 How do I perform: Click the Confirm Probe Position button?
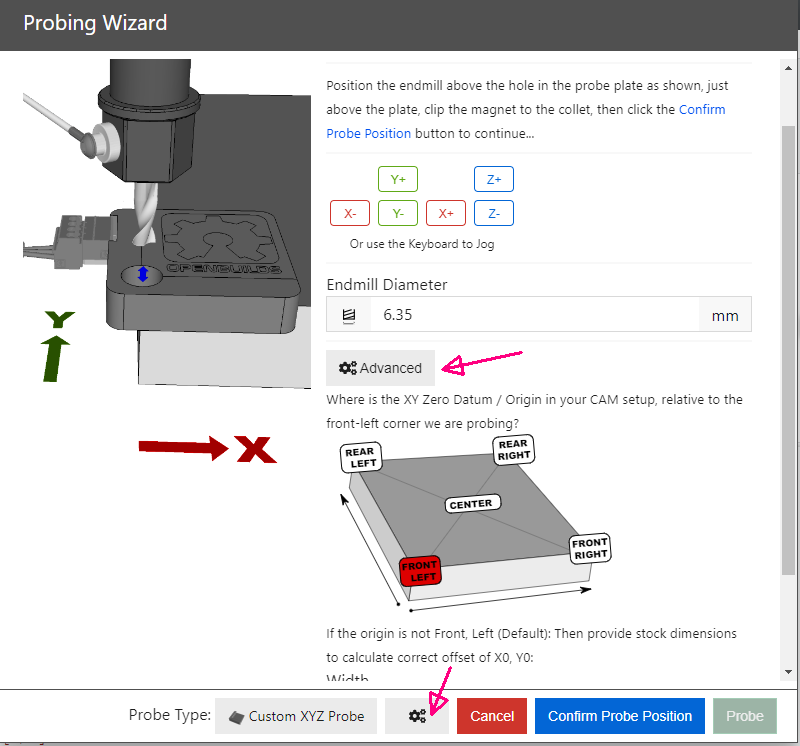coord(620,716)
